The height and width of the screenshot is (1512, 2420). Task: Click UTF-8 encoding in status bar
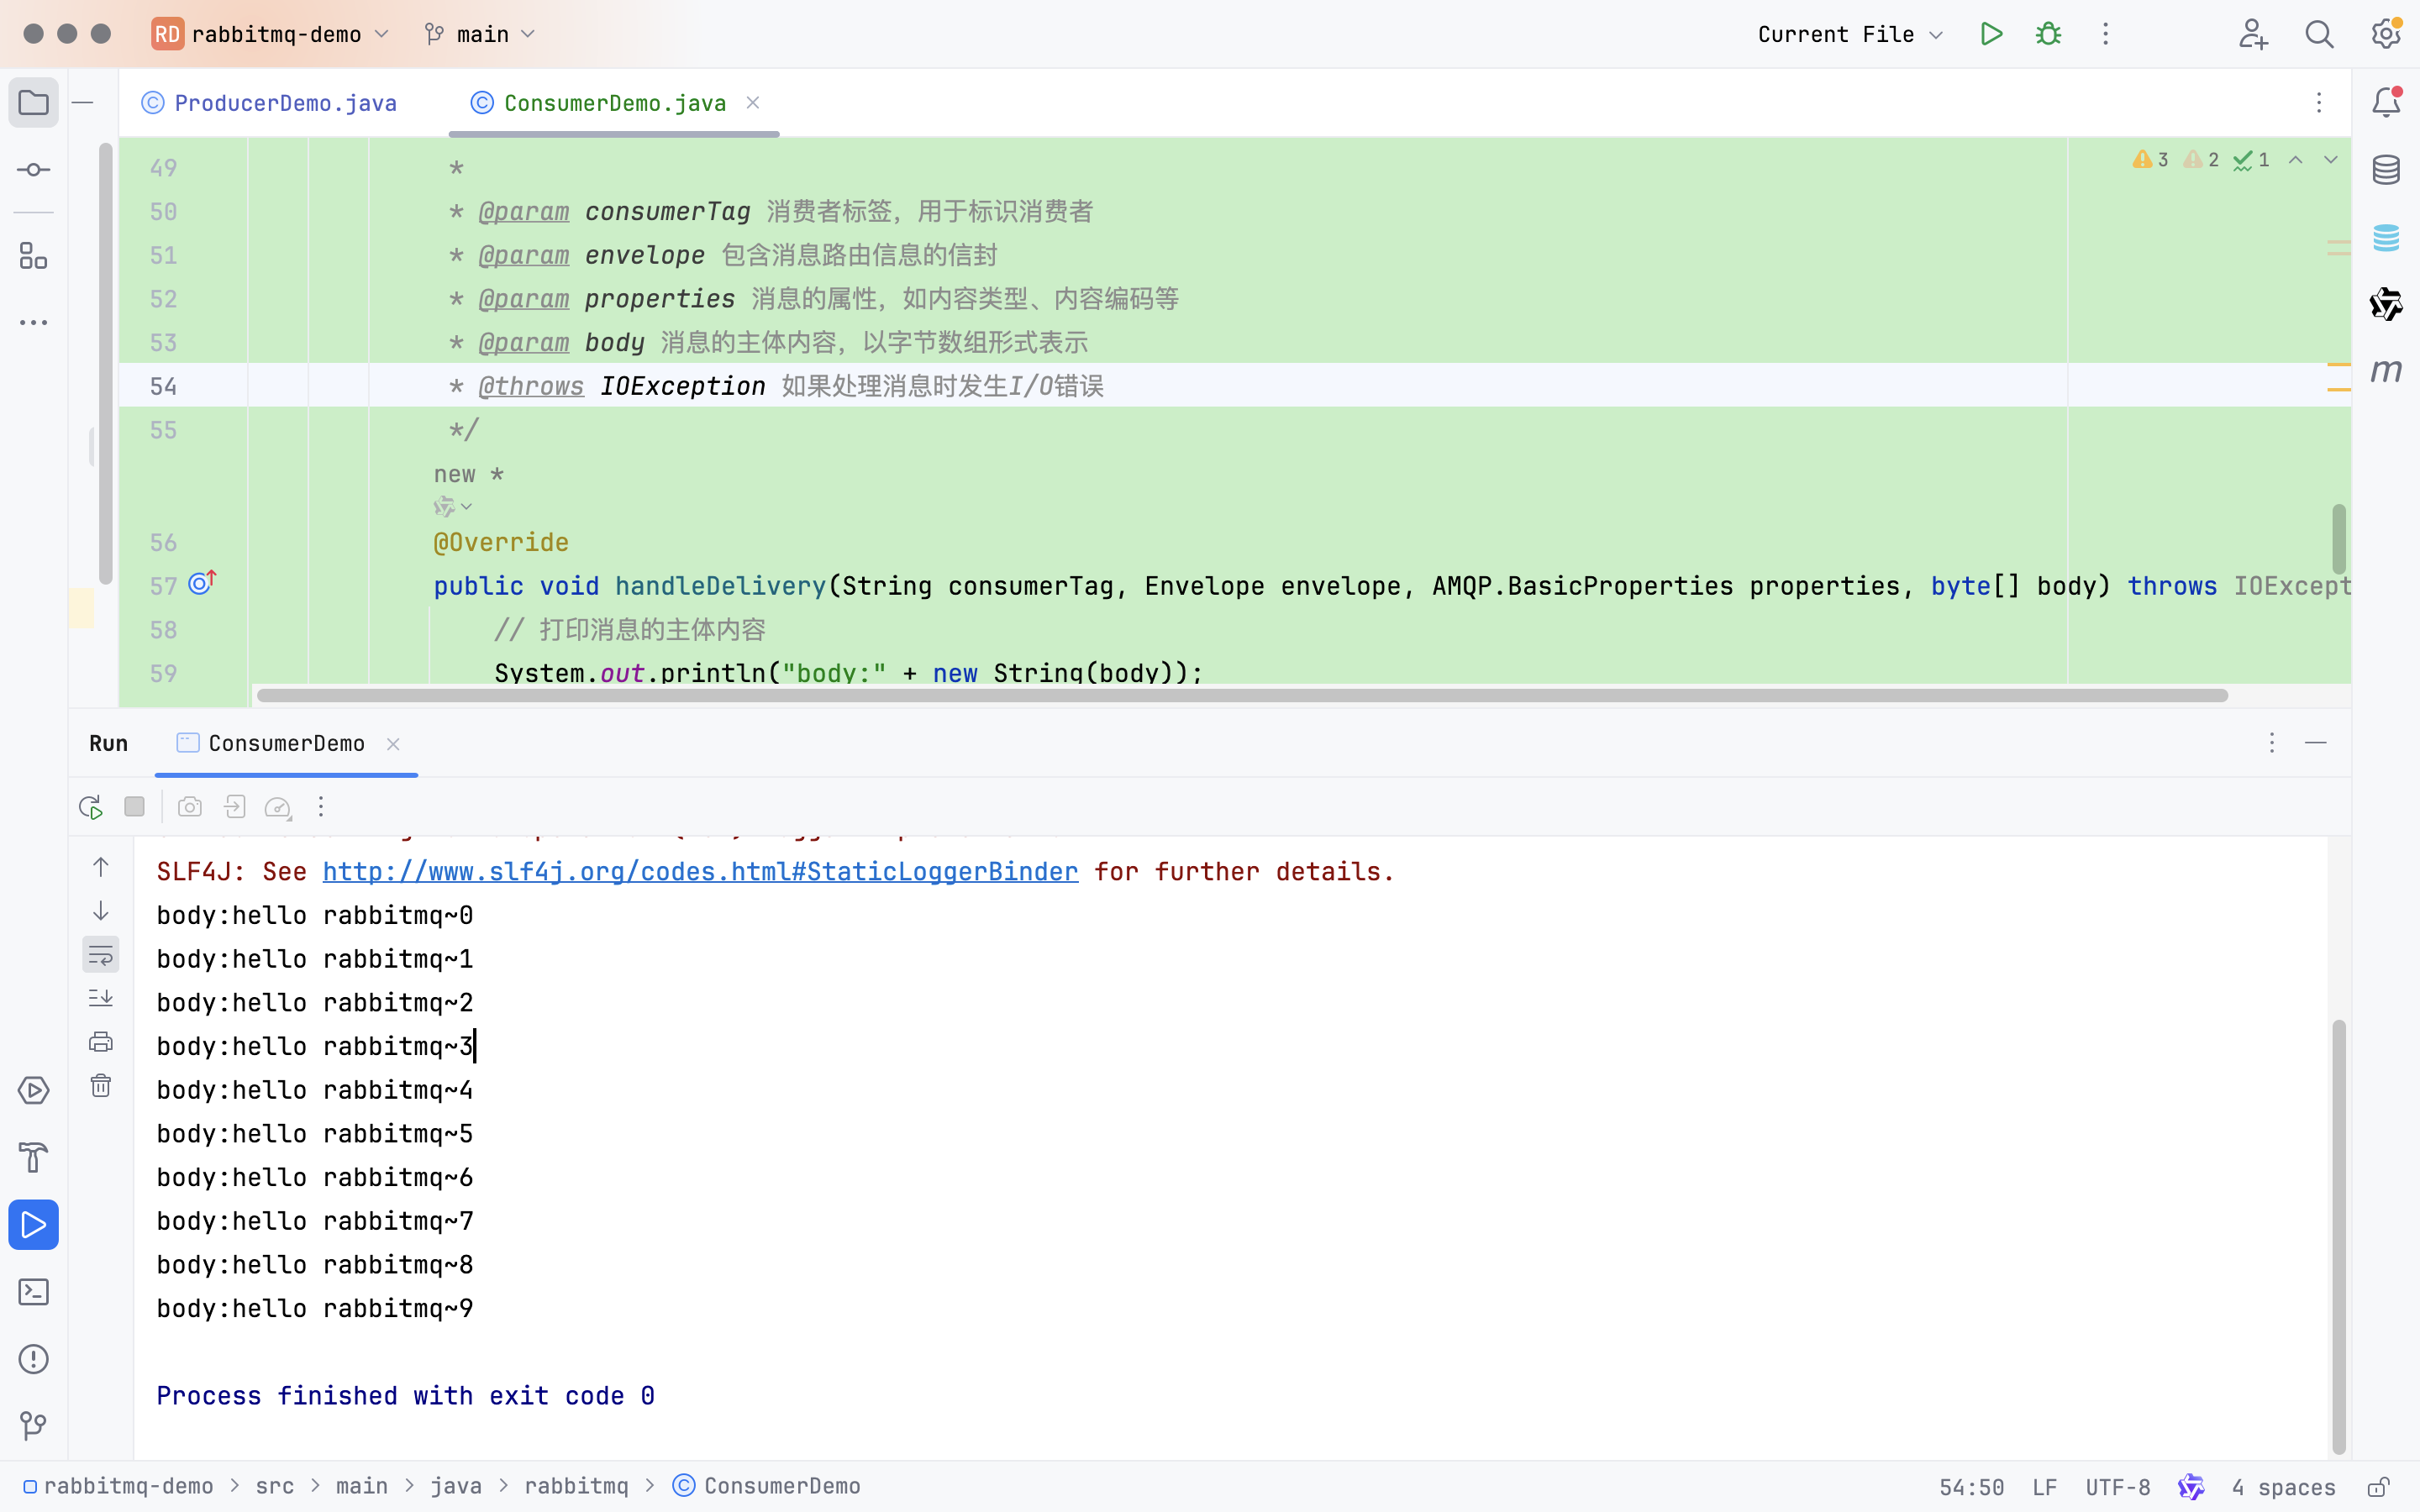pos(2117,1487)
